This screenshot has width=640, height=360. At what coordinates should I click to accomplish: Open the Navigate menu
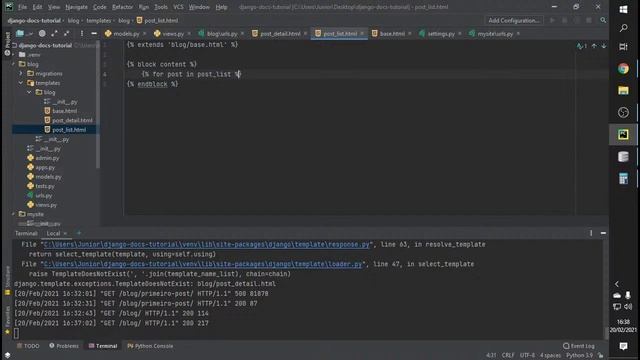pos(76,7)
